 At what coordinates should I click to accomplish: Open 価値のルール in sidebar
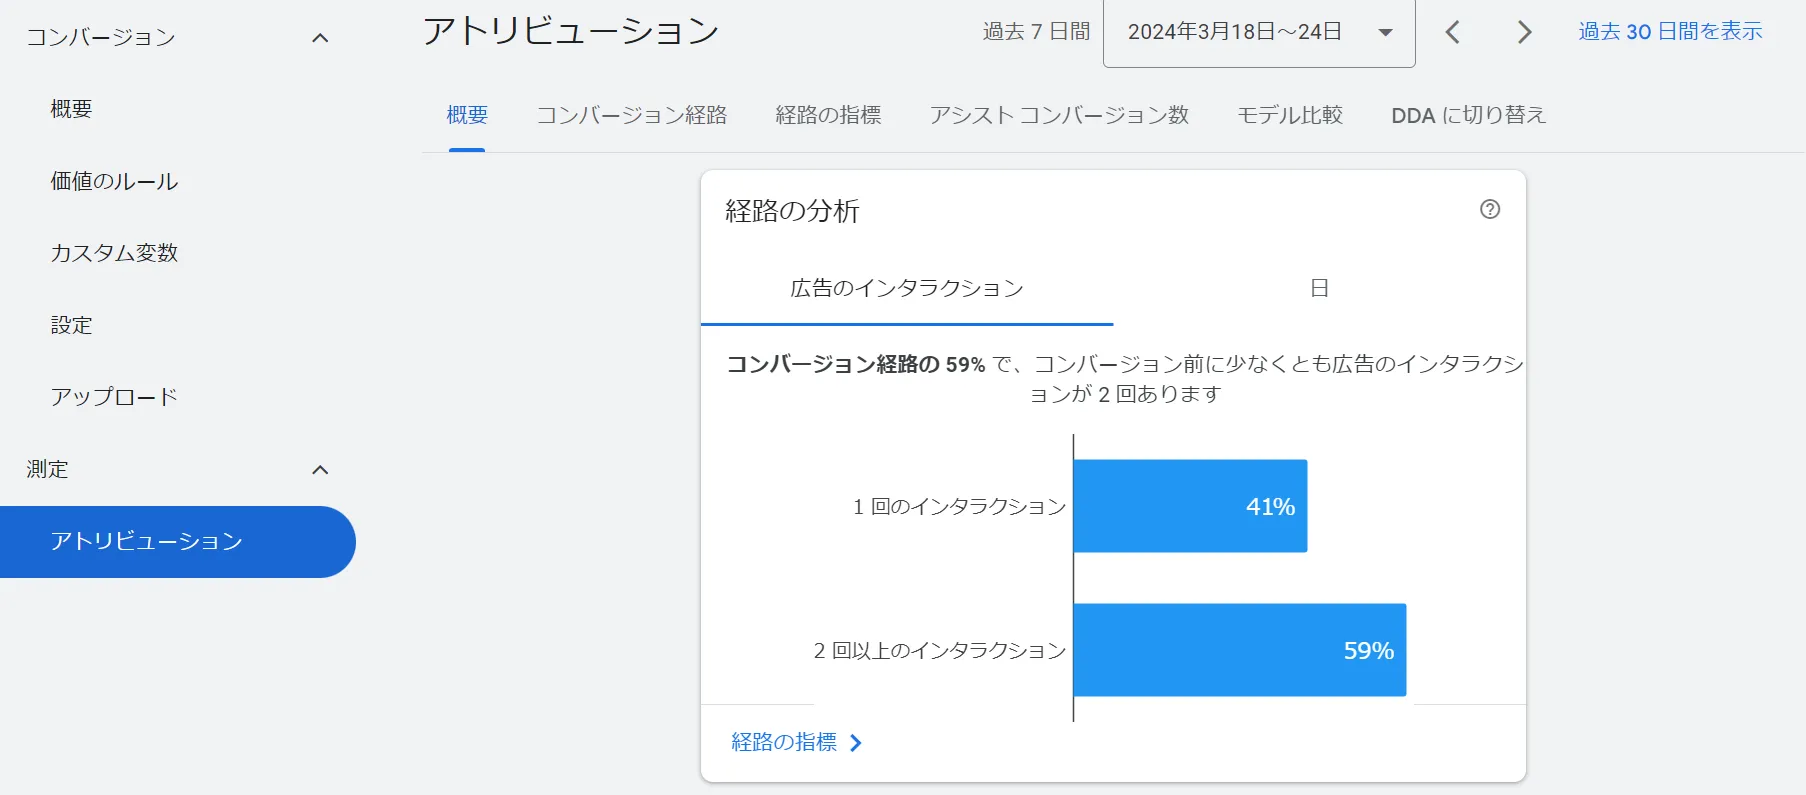(x=114, y=181)
